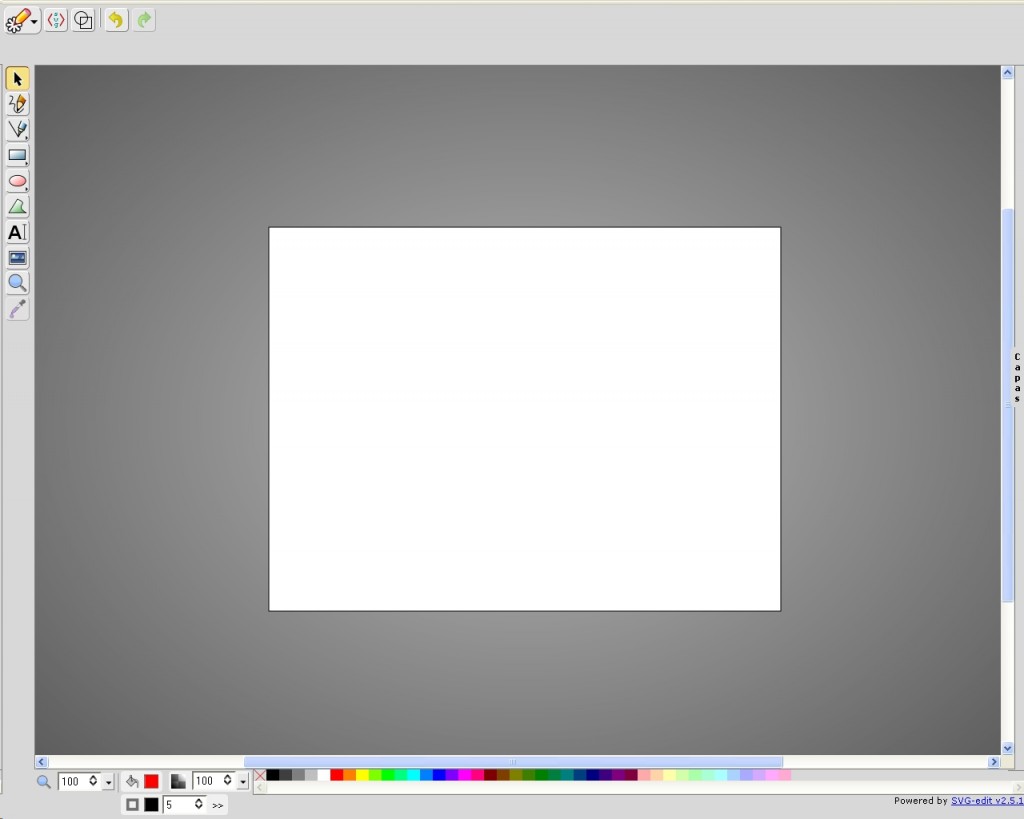Pick the Rectangle tool
This screenshot has height=819, width=1024.
point(17,156)
